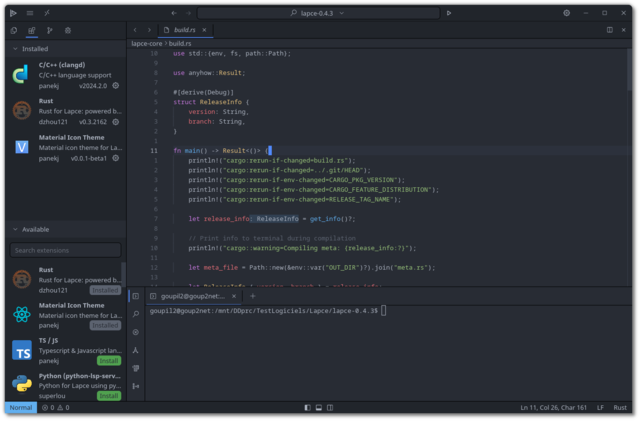Open the File Explorer panel icon
Viewport: 640px width, 421px height.
12,30
